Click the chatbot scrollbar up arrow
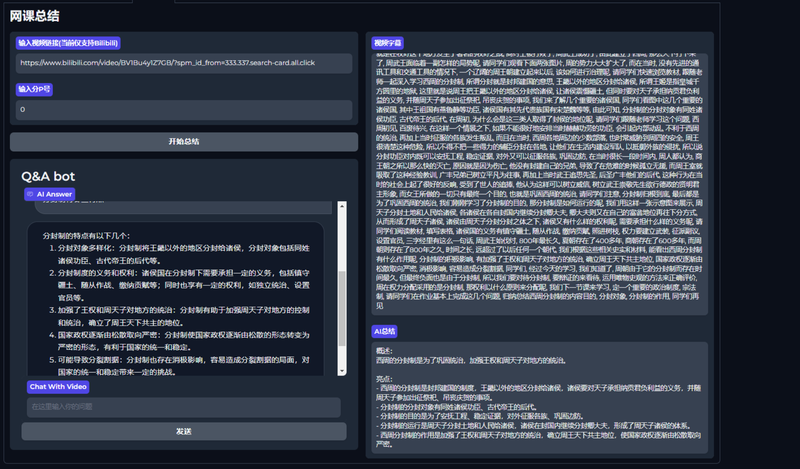Screen dimensions: 800x469 coord(342,206)
